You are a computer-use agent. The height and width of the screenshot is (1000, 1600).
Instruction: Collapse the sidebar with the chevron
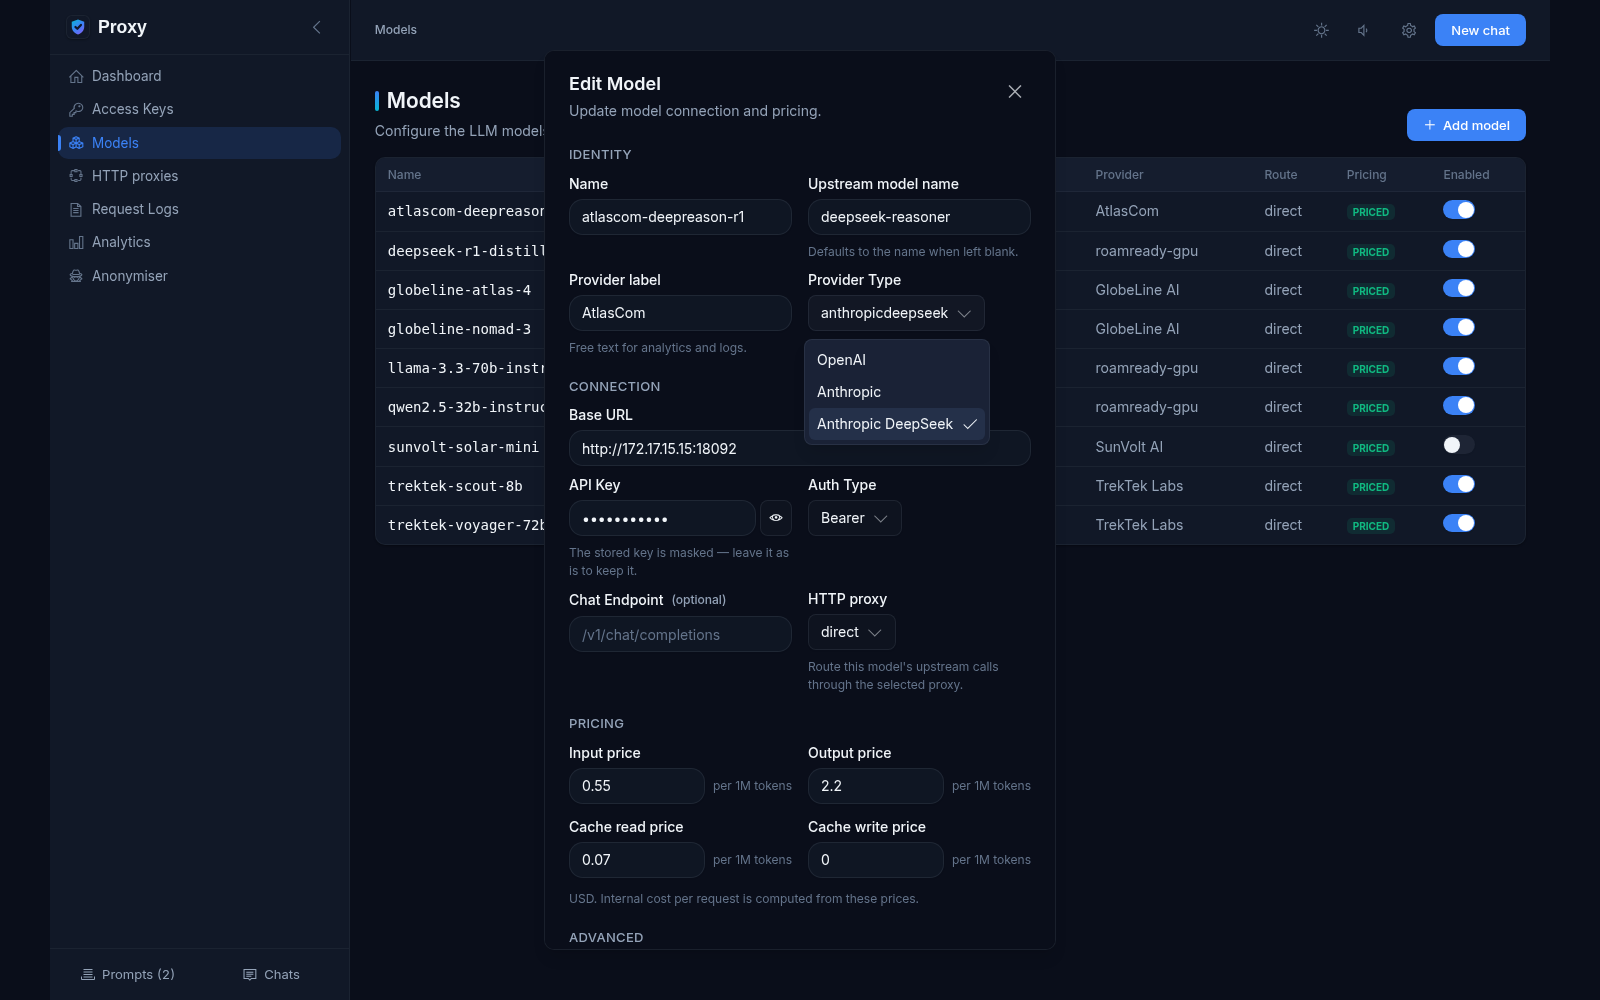click(x=317, y=27)
